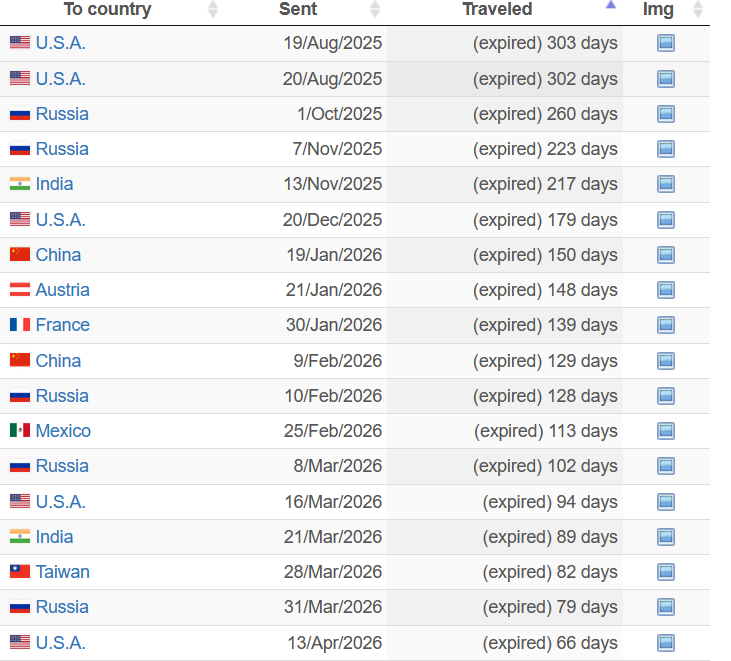Viewport: 731px width, 661px height.
Task: Click the China flag in 19/Jan/2026 row
Action: [x=20, y=255]
